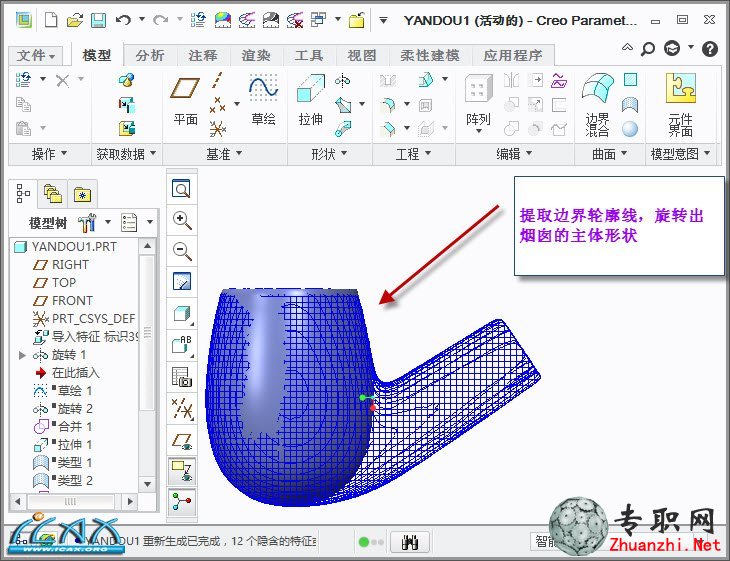
Task: Switch to Folder browser navigator tab
Action: [53, 193]
